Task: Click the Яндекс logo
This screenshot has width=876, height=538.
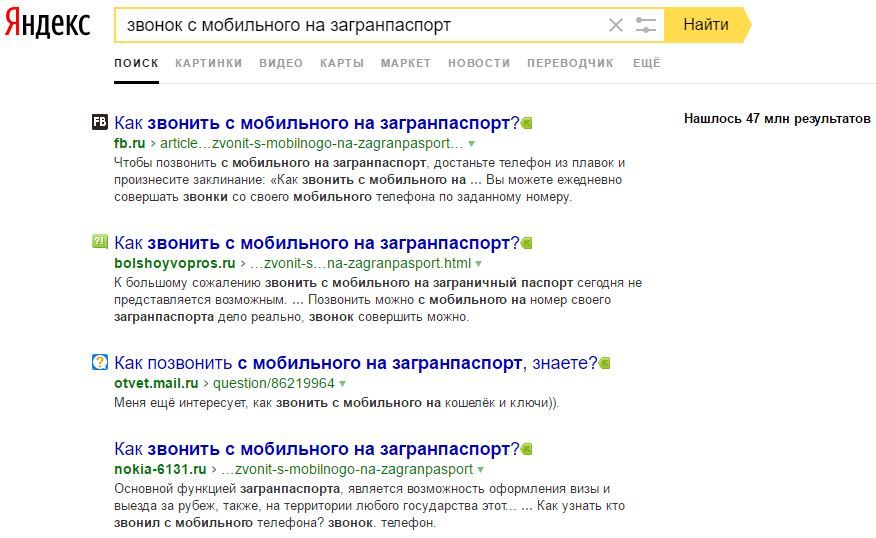Action: (x=47, y=25)
